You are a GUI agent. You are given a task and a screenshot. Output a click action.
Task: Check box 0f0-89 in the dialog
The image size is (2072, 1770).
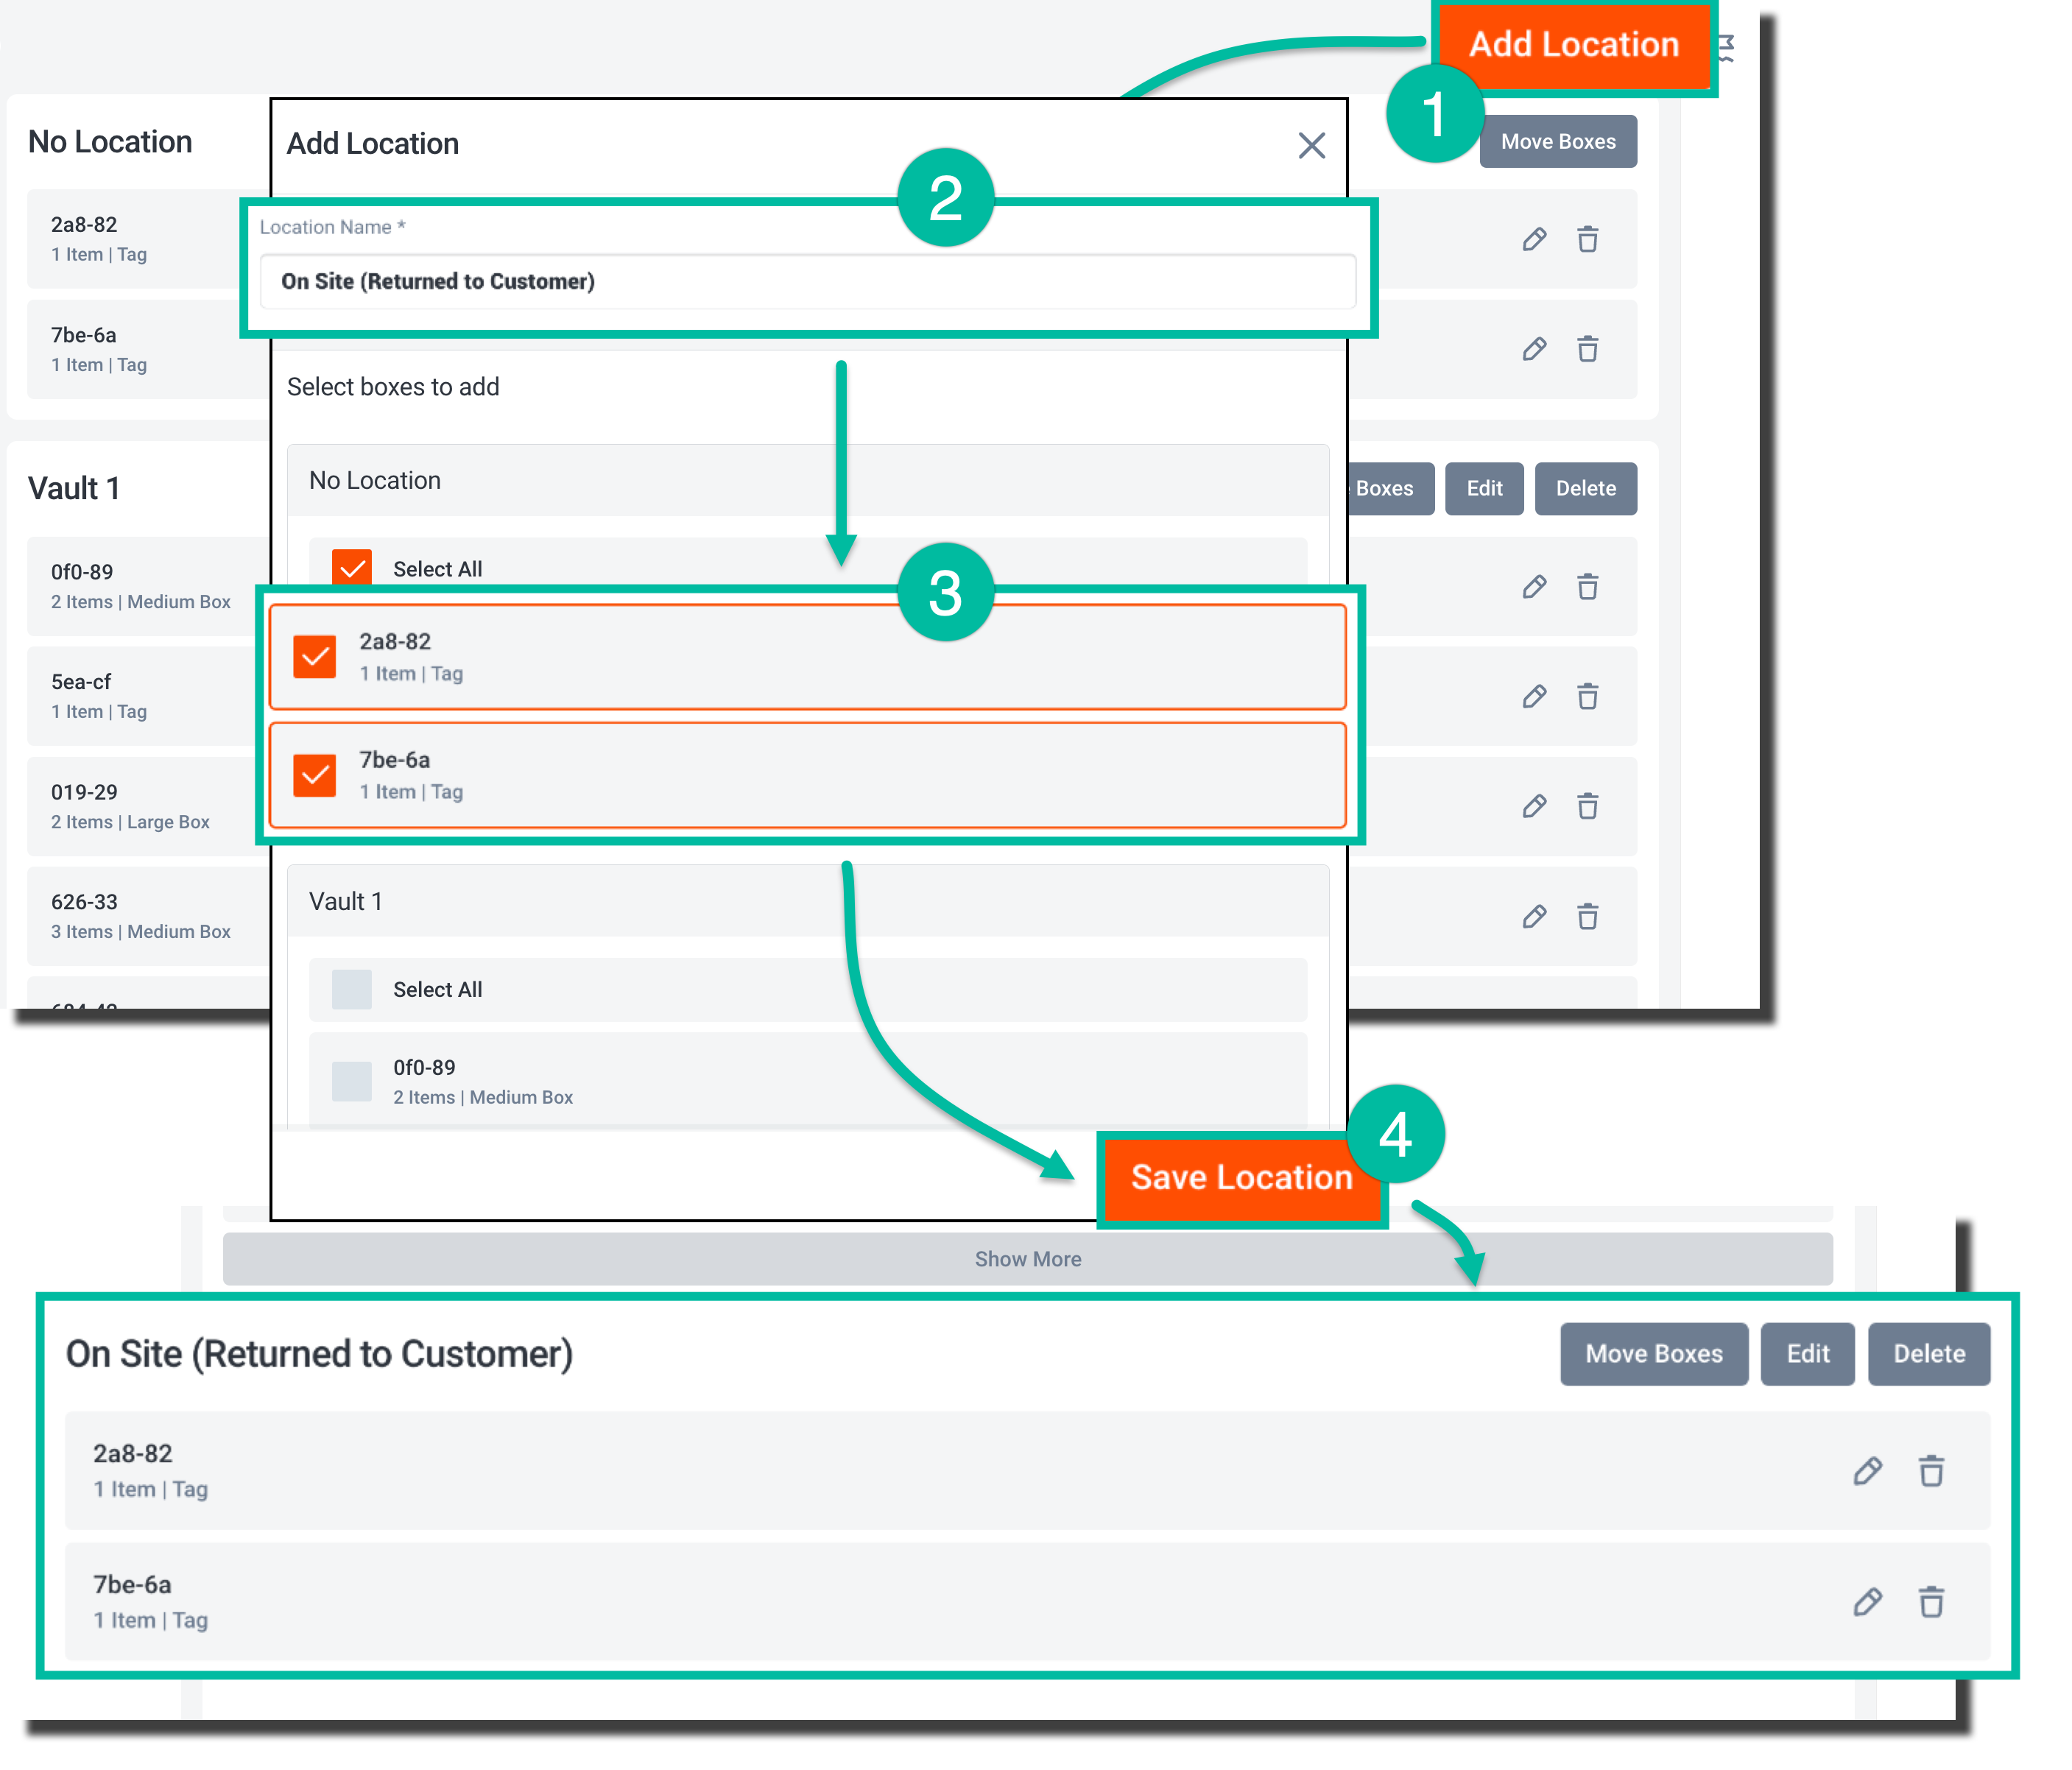[351, 1081]
